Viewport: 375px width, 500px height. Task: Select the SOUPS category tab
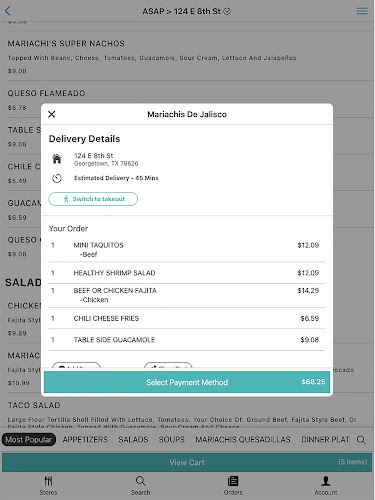tap(172, 440)
